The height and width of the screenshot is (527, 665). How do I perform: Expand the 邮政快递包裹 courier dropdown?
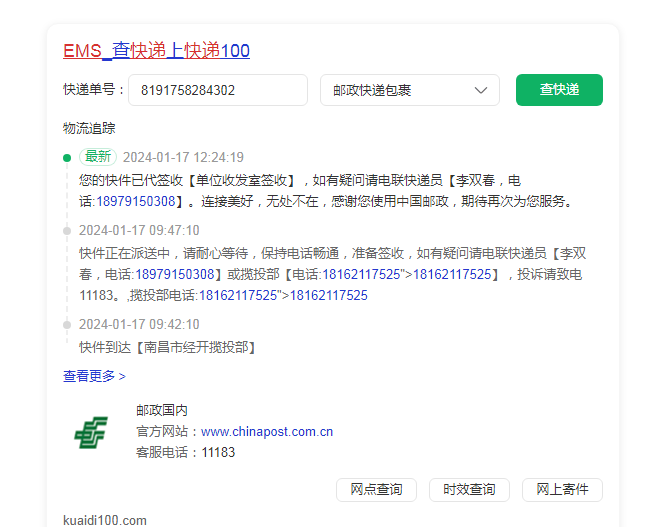(410, 90)
